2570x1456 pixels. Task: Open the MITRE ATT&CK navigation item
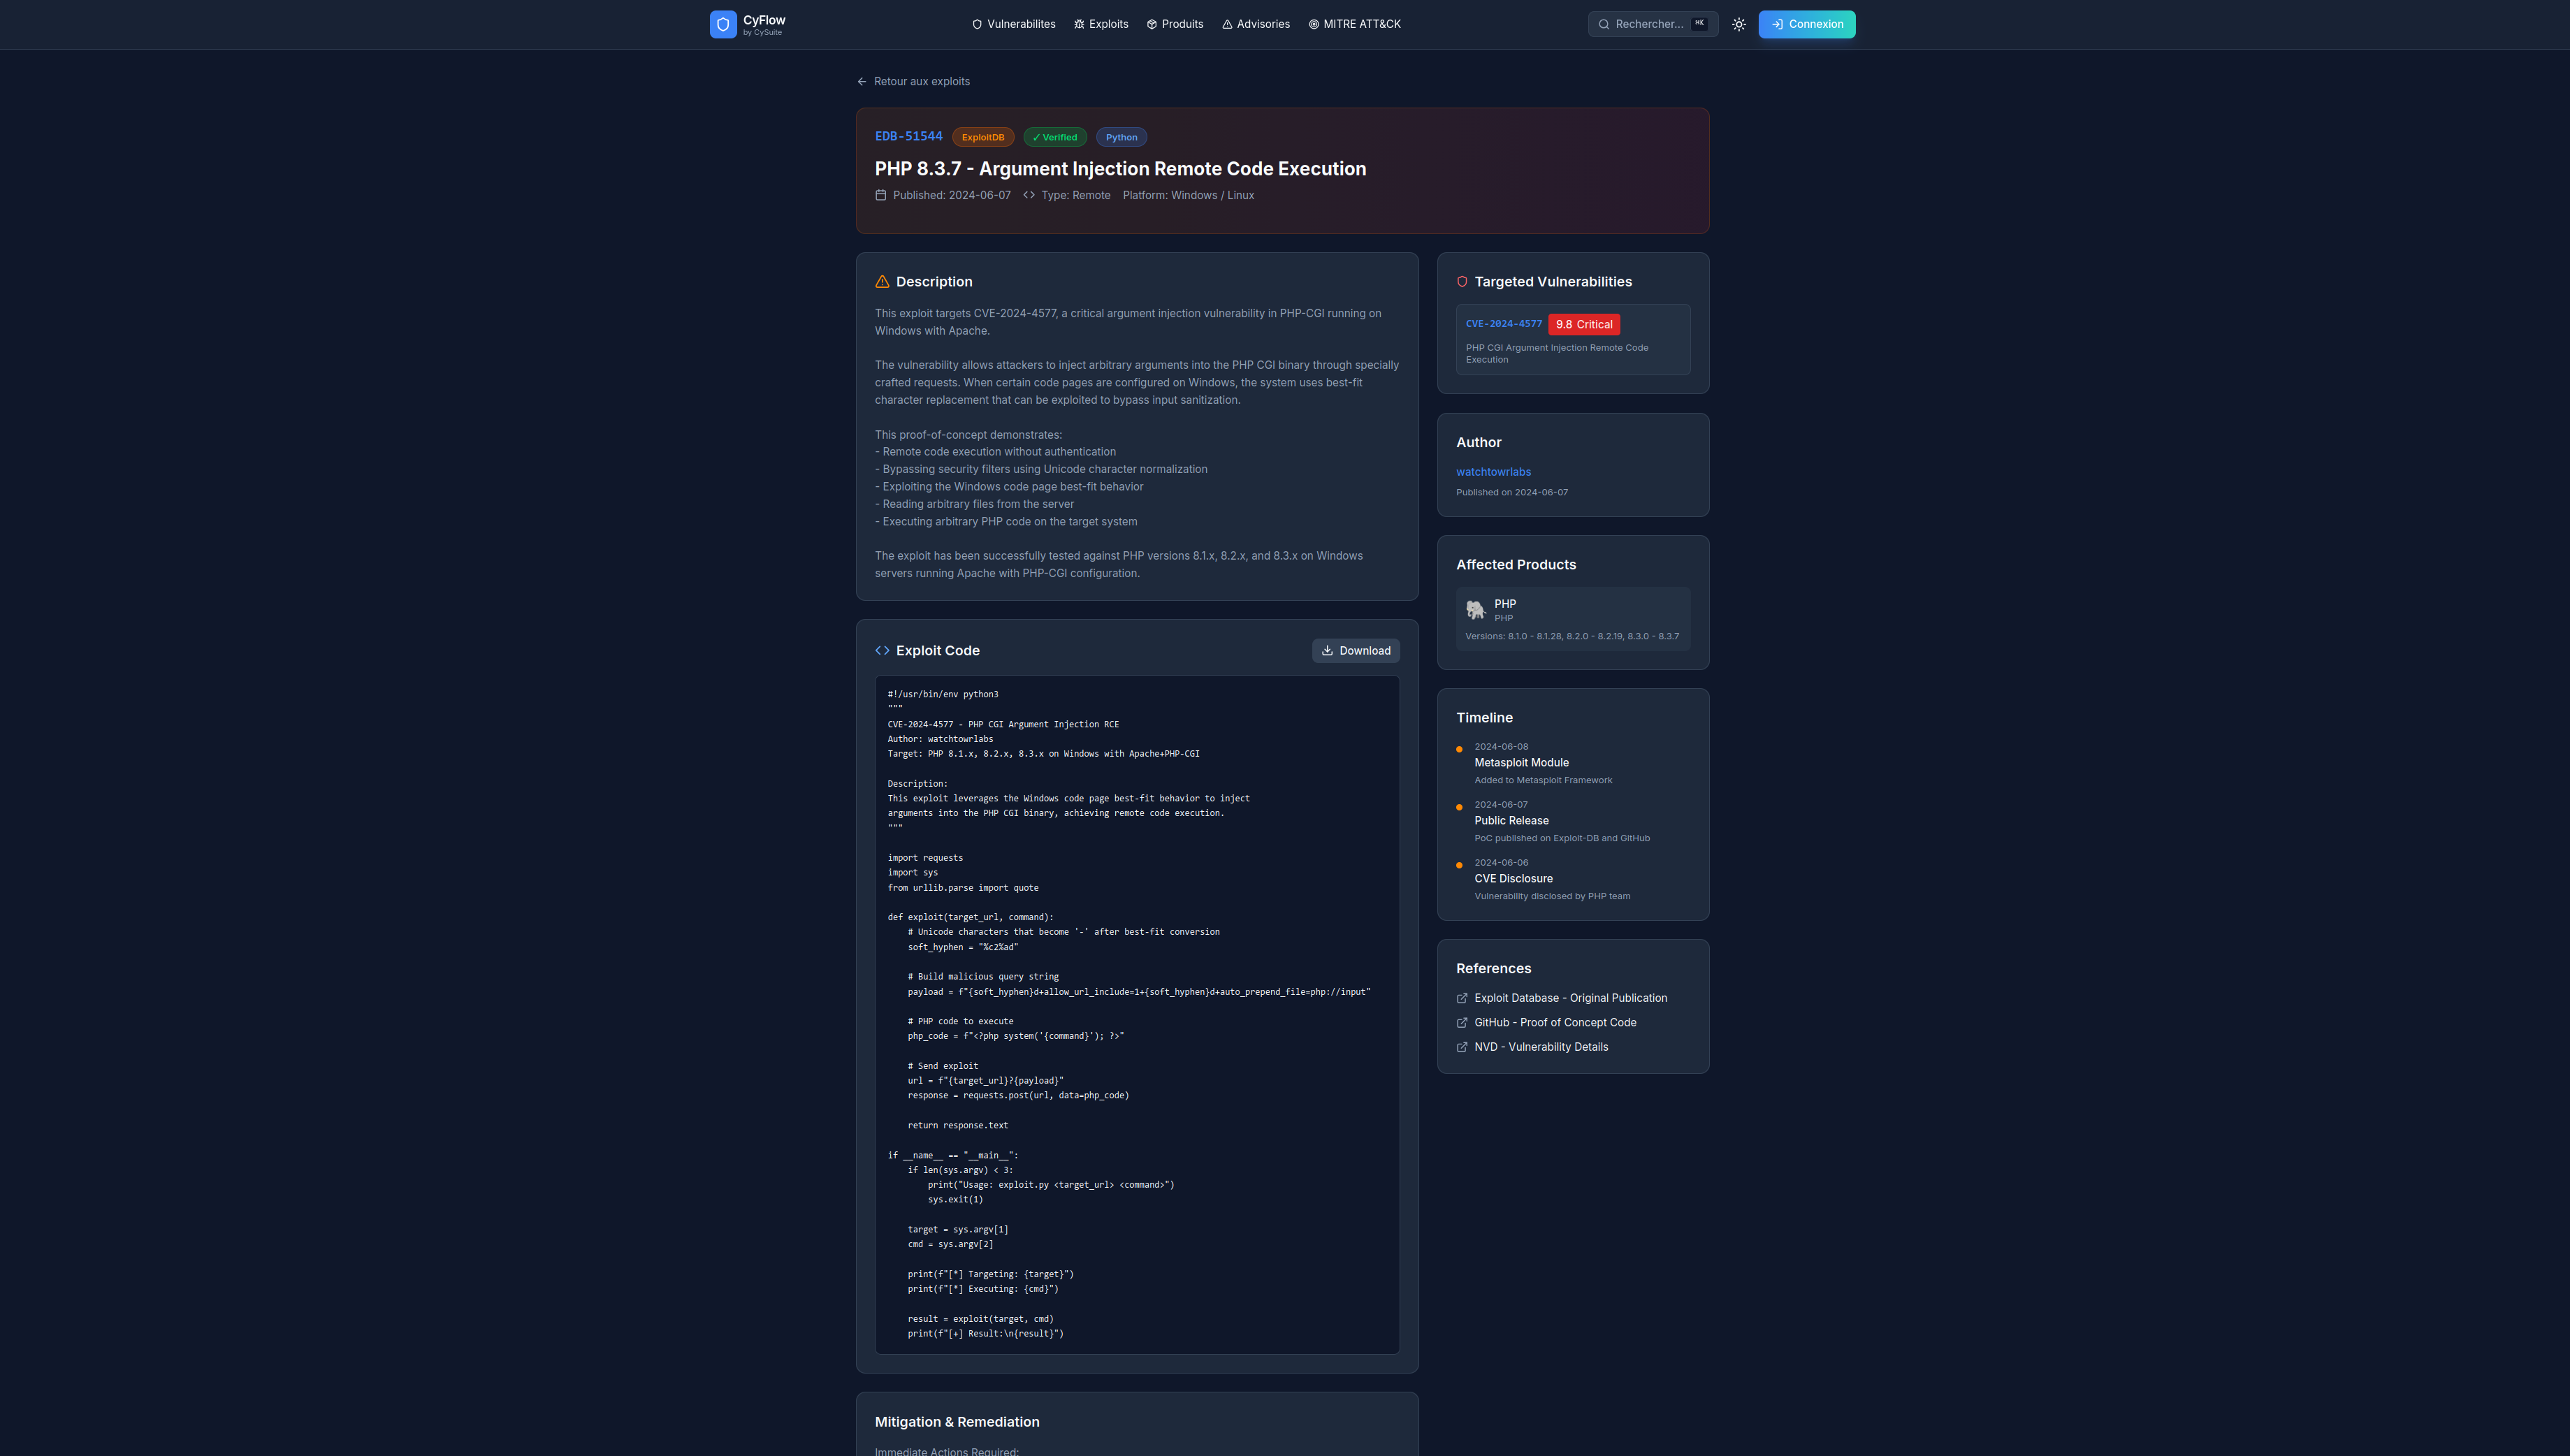pos(1354,24)
